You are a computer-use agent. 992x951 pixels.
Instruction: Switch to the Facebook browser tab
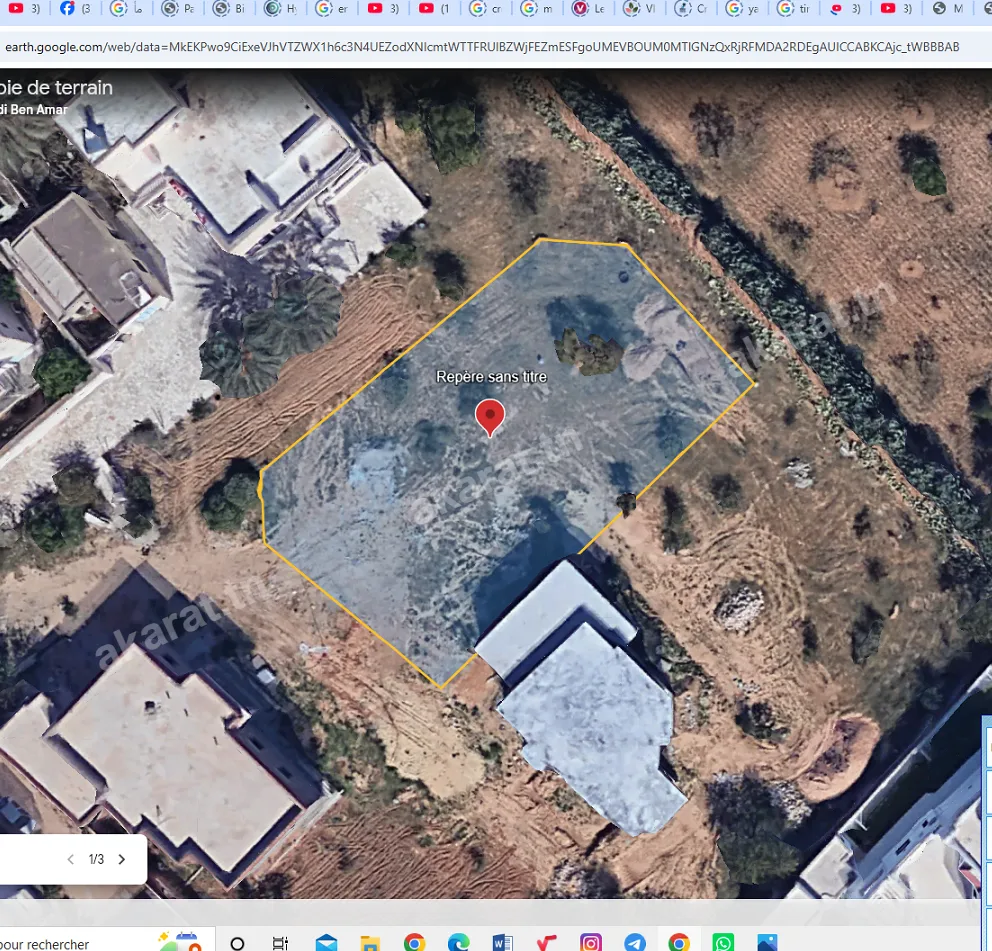[x=76, y=8]
